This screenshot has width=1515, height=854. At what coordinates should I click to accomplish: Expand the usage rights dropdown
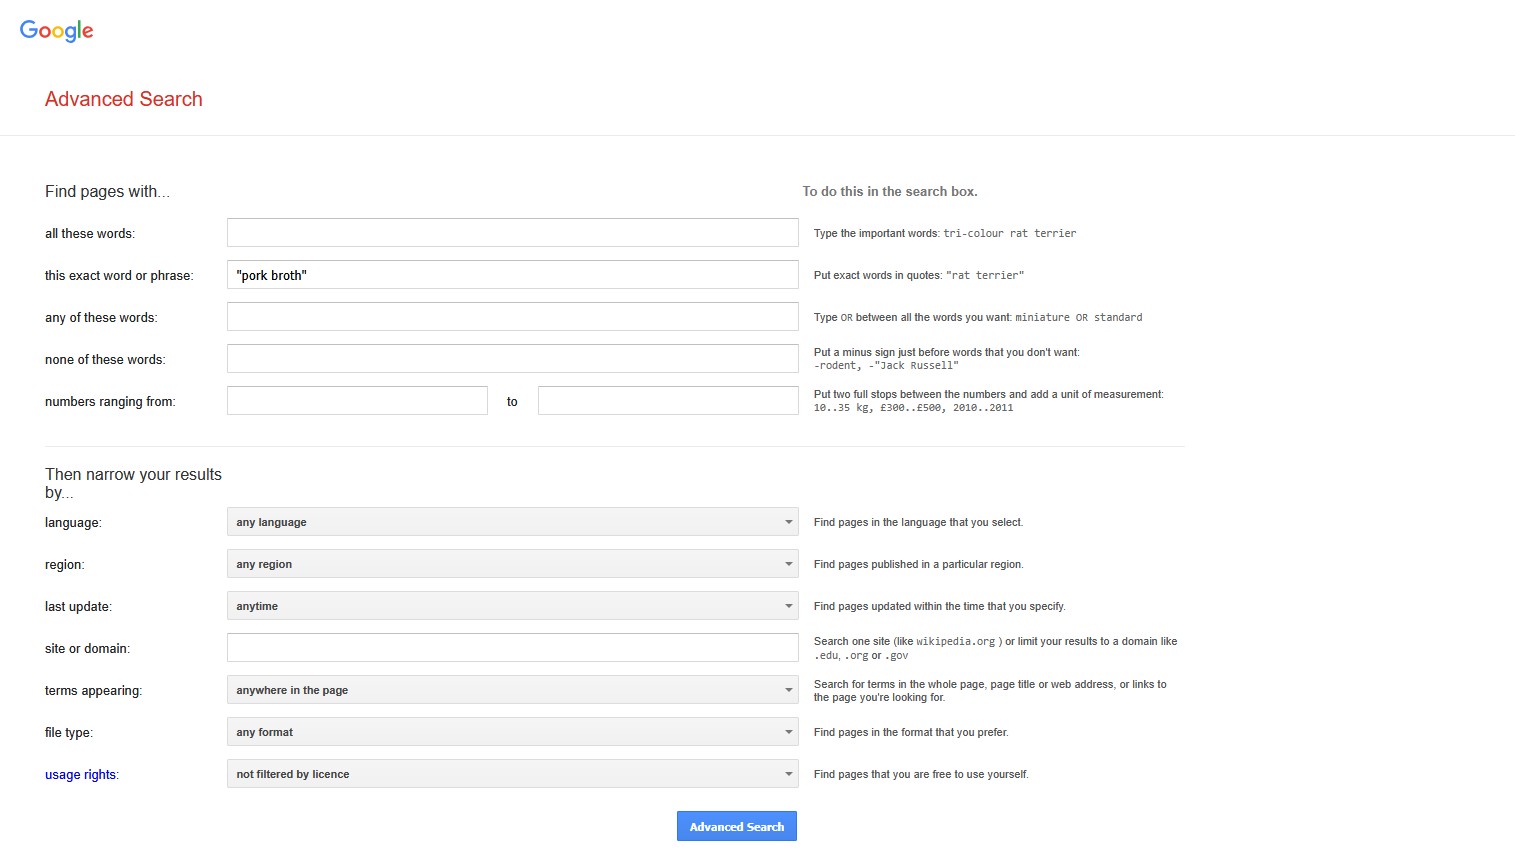pyautogui.click(x=512, y=774)
